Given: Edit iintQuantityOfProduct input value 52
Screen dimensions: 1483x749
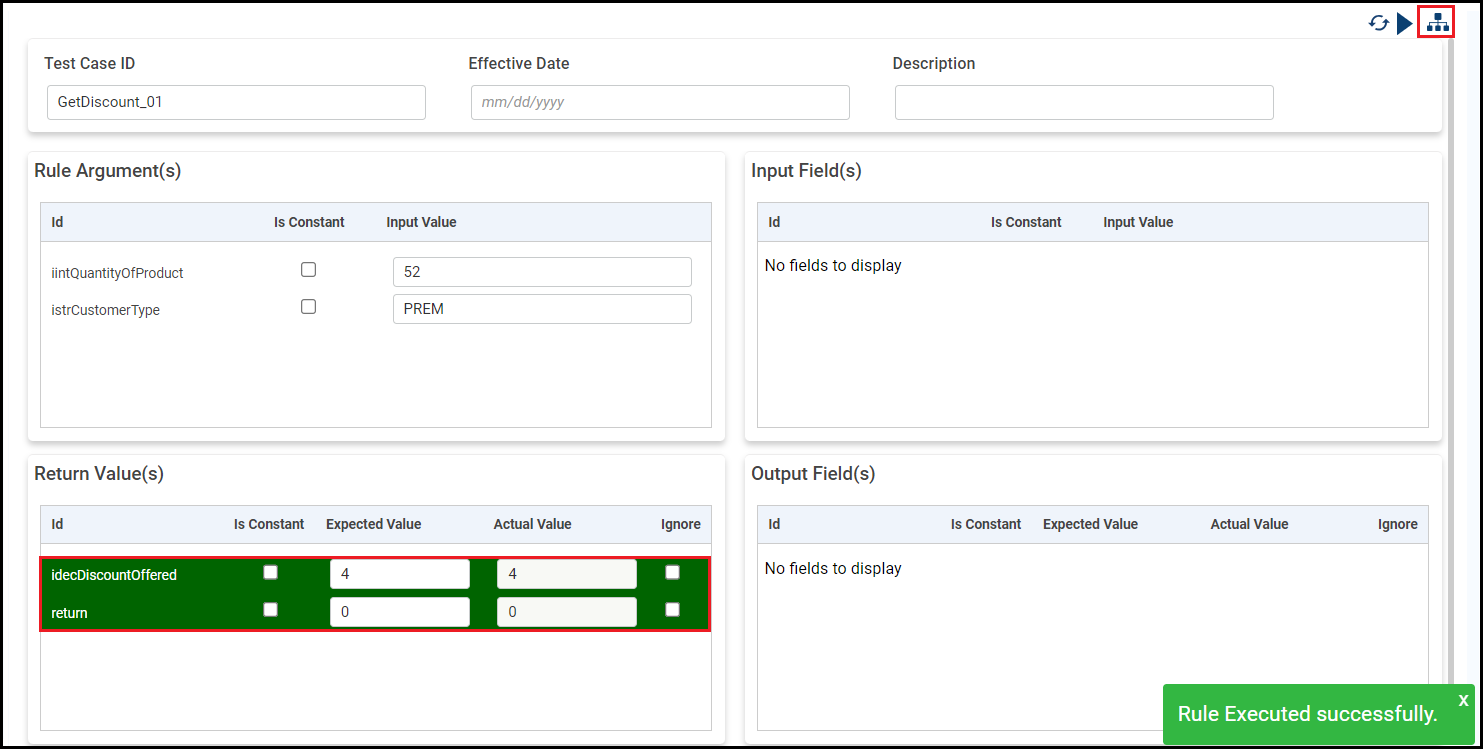Looking at the screenshot, I should click(542, 272).
